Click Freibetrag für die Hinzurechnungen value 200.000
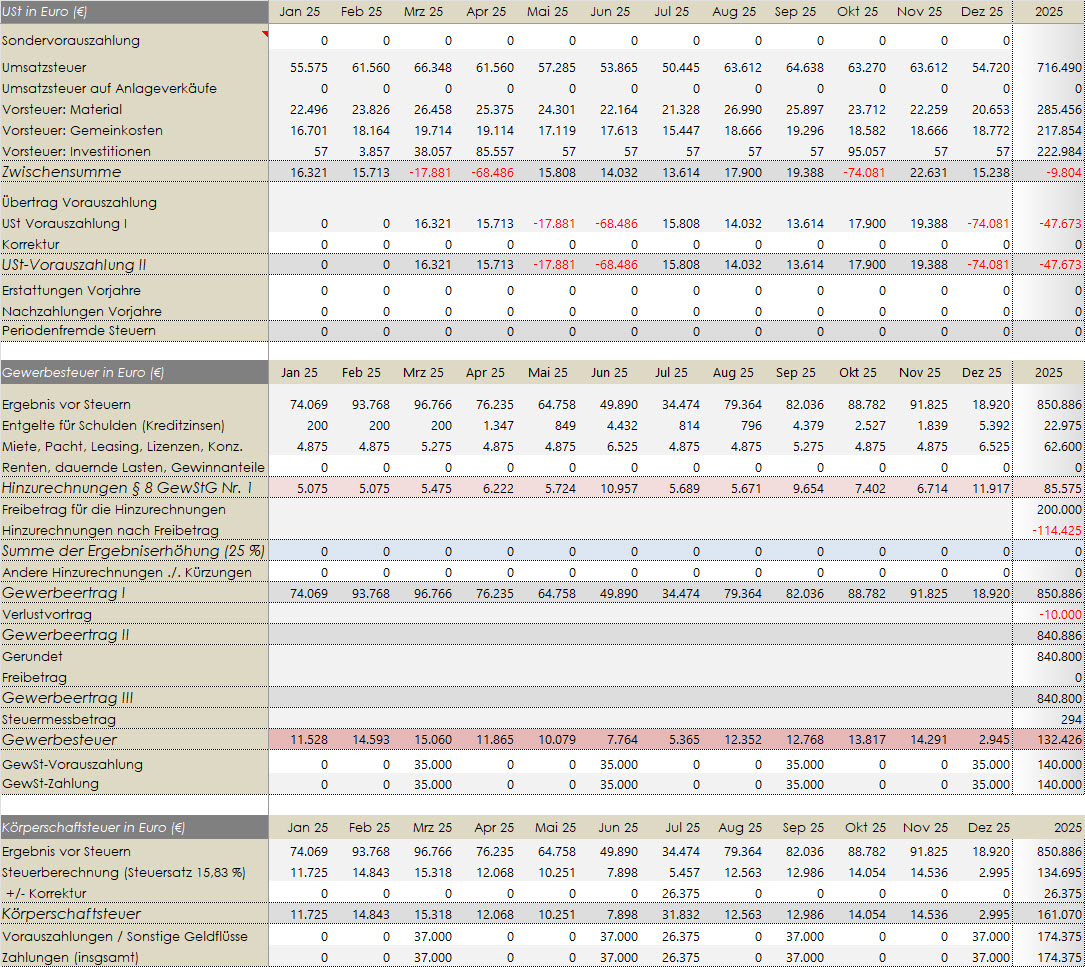The image size is (1085, 967). [1059, 509]
